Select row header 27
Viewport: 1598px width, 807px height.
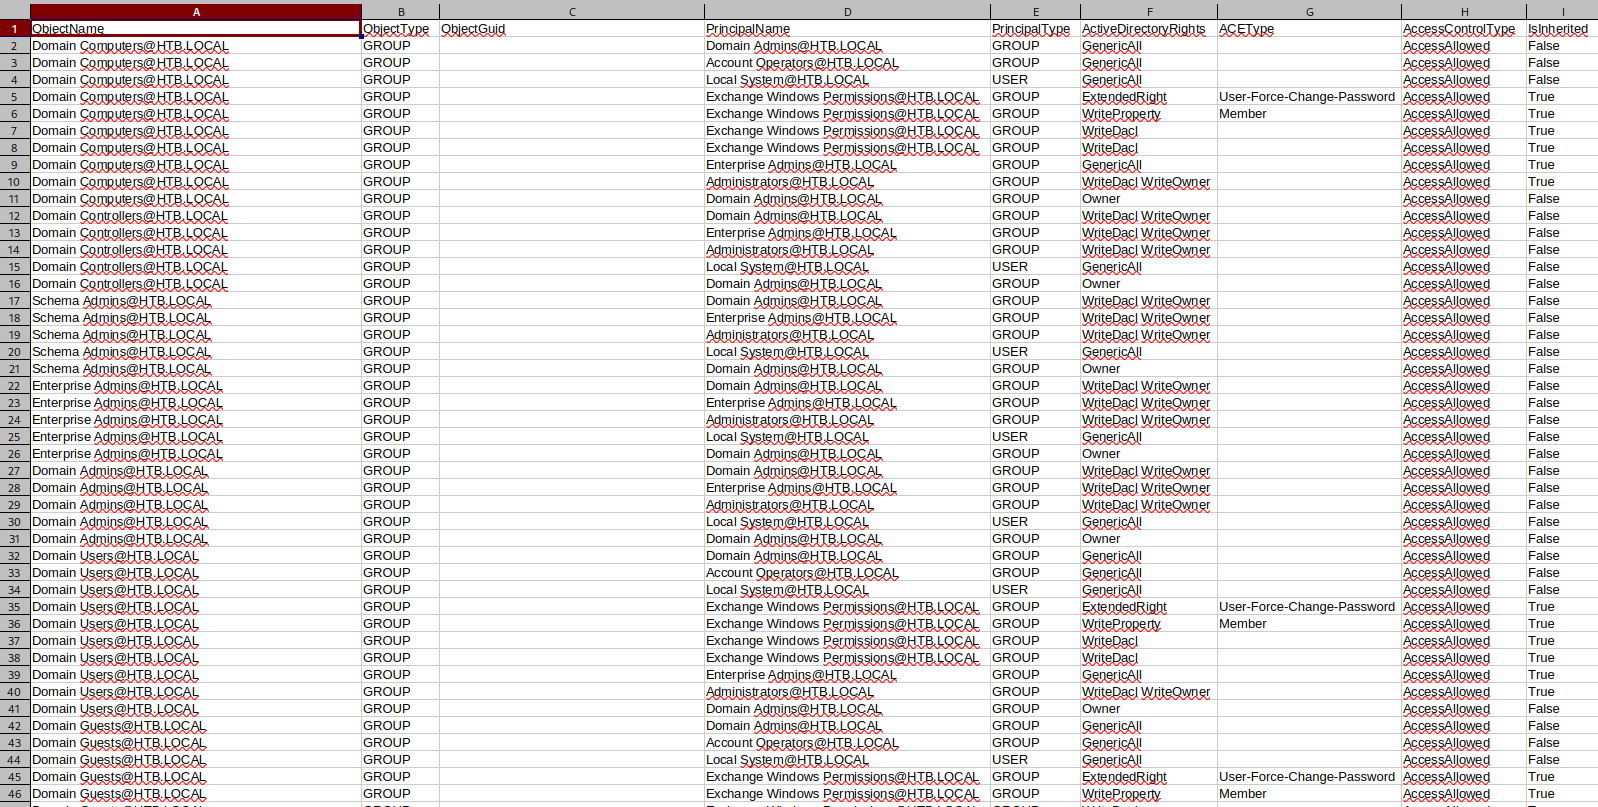pos(15,471)
